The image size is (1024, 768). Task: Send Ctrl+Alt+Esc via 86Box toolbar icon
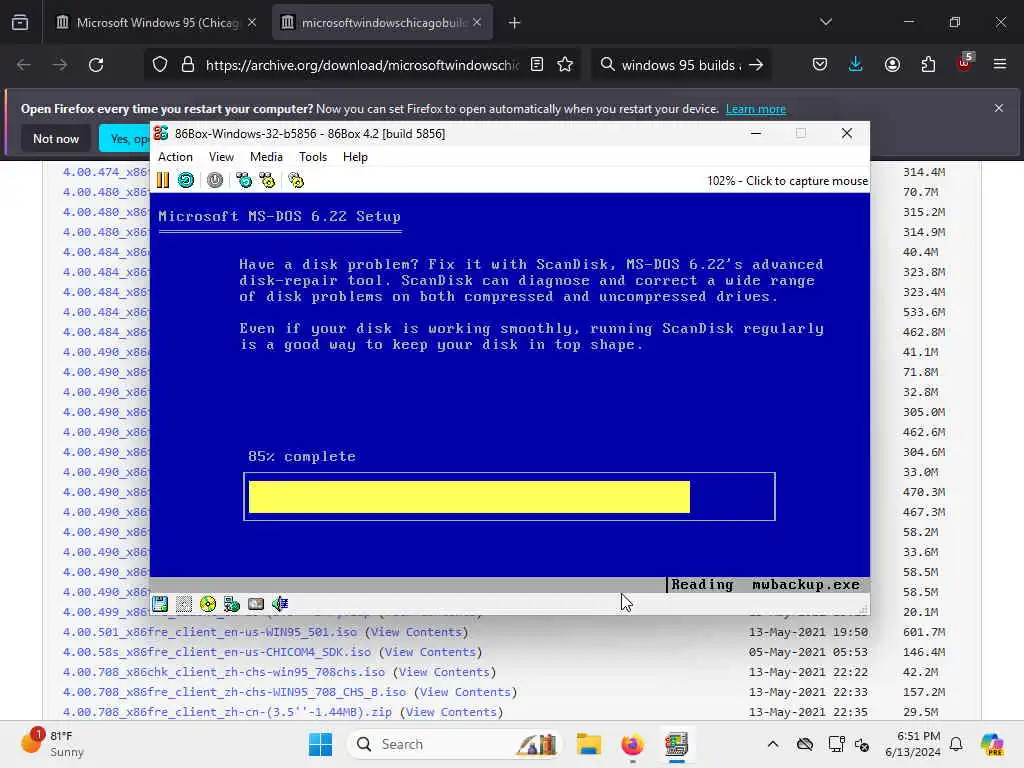pos(267,180)
